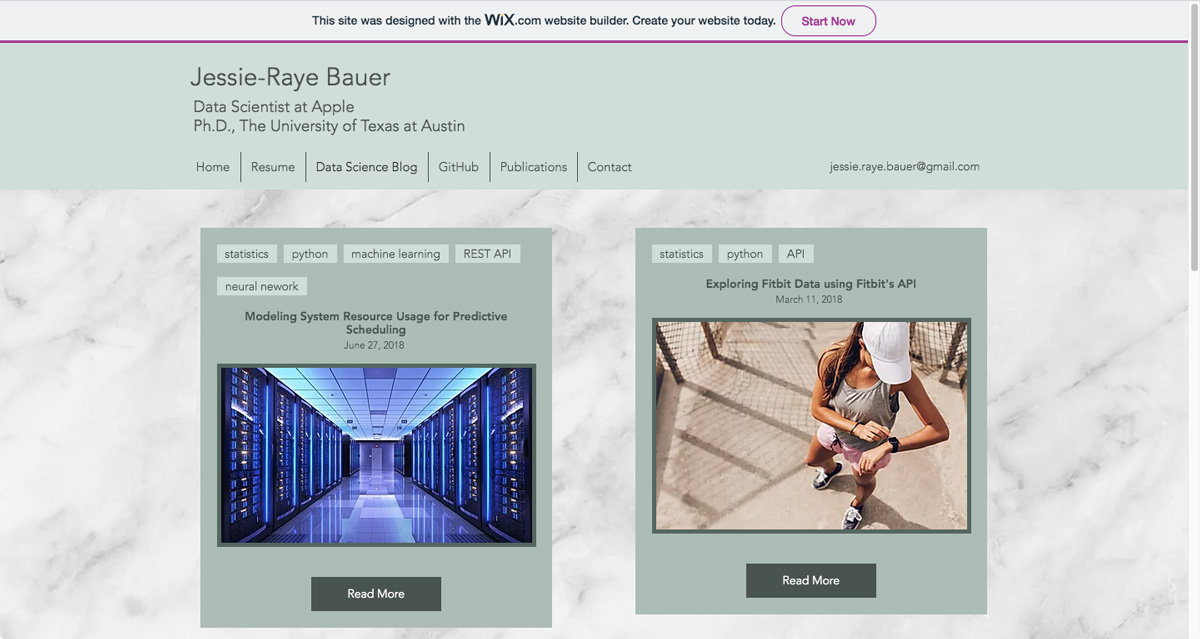Open the Modeling System Resource Usage article title
Screen dimensions: 1200x639
[x=376, y=322]
